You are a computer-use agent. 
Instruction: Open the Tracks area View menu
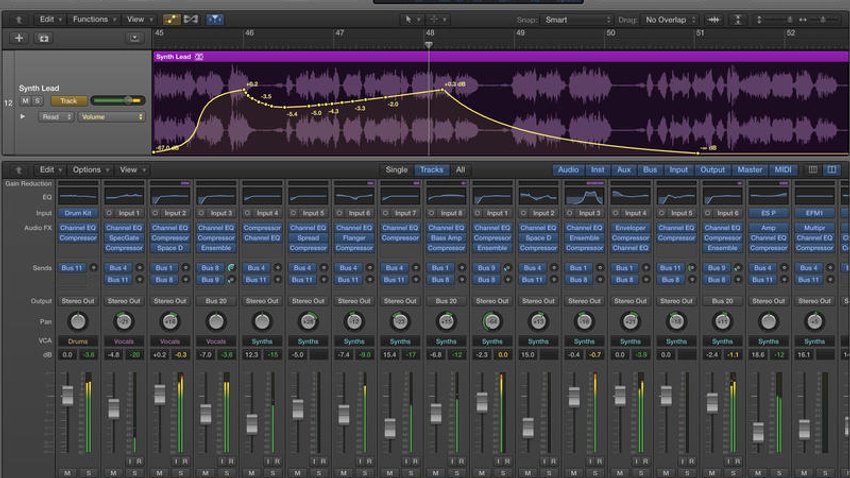tap(139, 20)
